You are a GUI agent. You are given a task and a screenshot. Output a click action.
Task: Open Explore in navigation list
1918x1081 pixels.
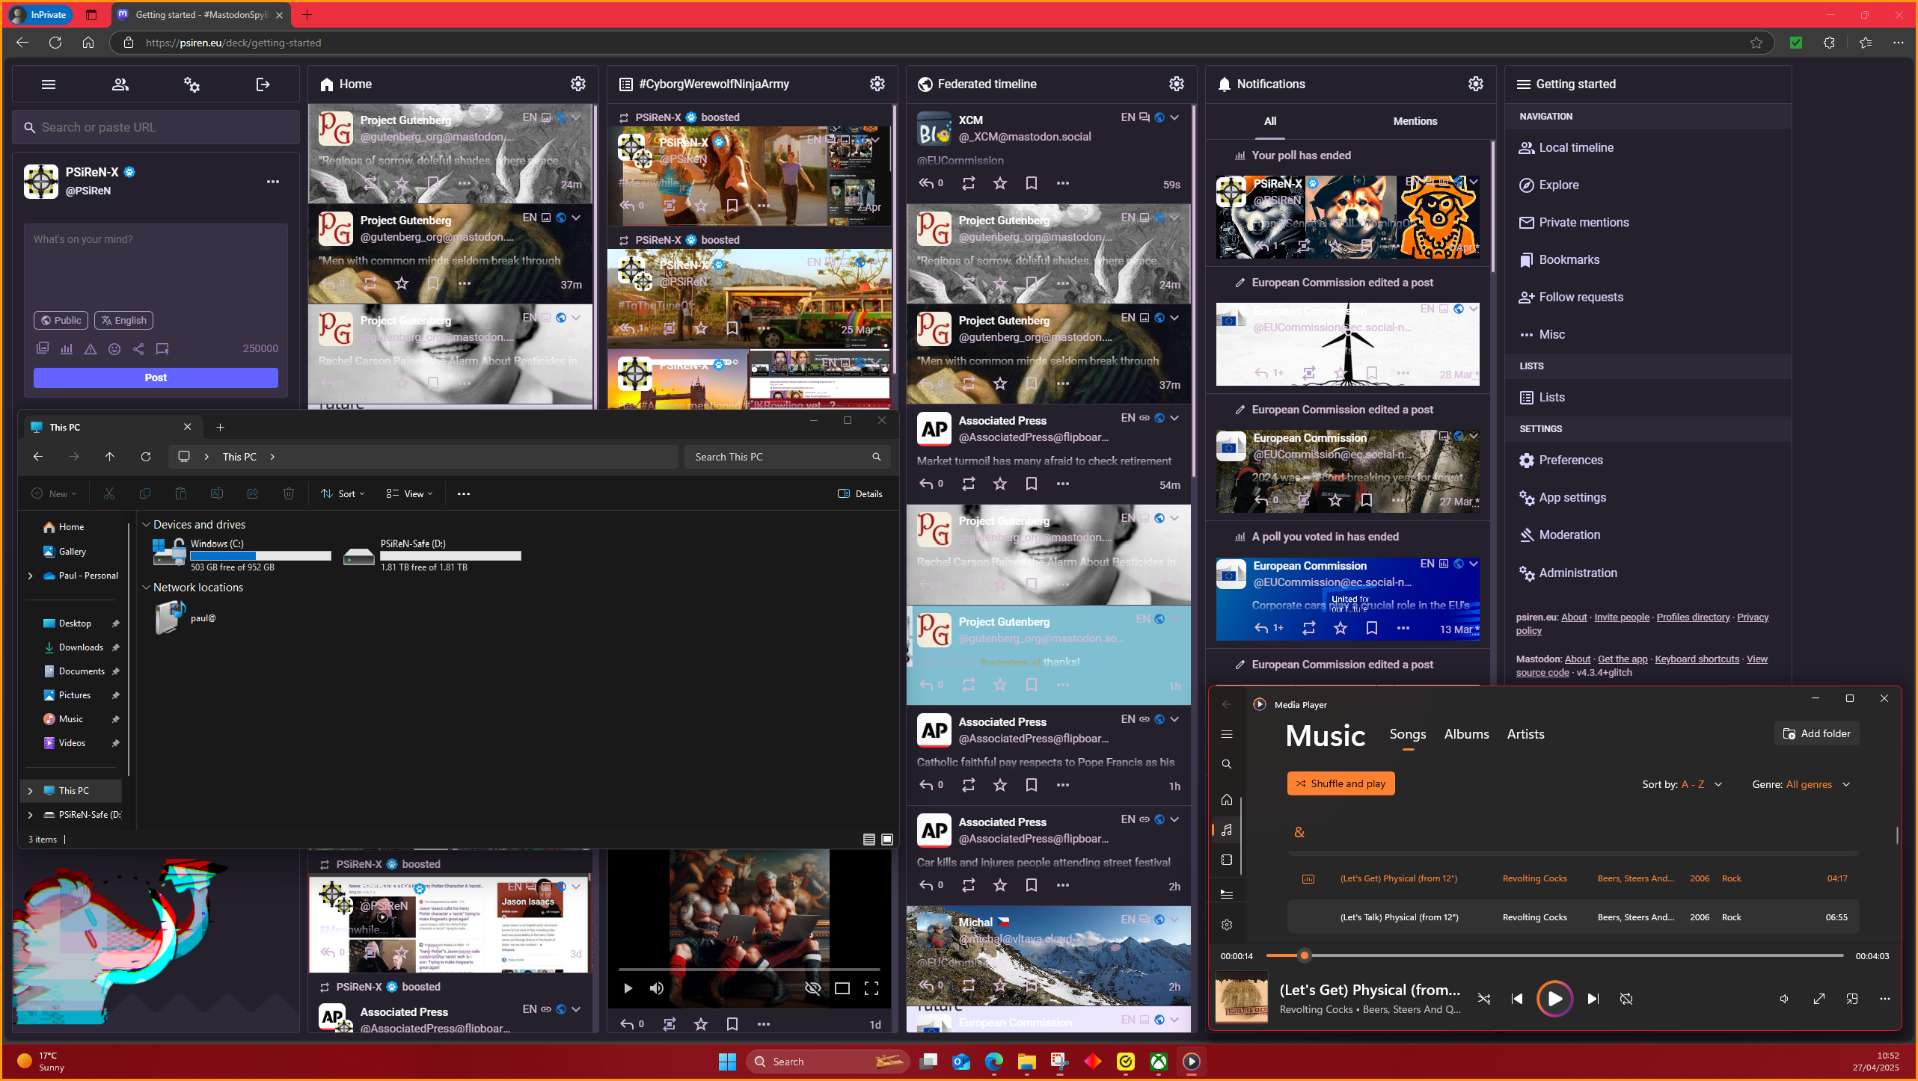[x=1558, y=185]
